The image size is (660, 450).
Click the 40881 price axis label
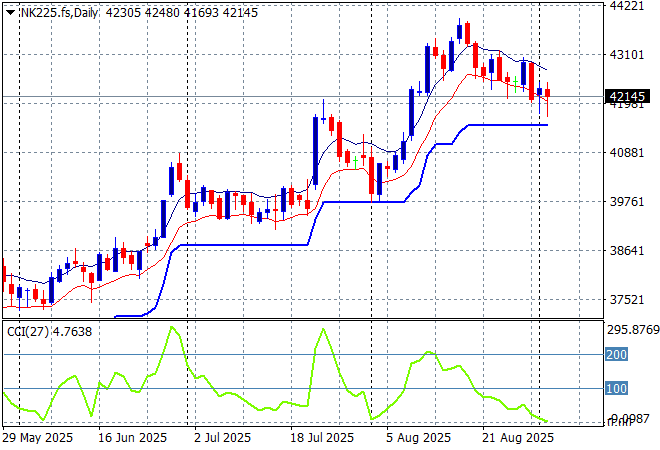point(629,153)
